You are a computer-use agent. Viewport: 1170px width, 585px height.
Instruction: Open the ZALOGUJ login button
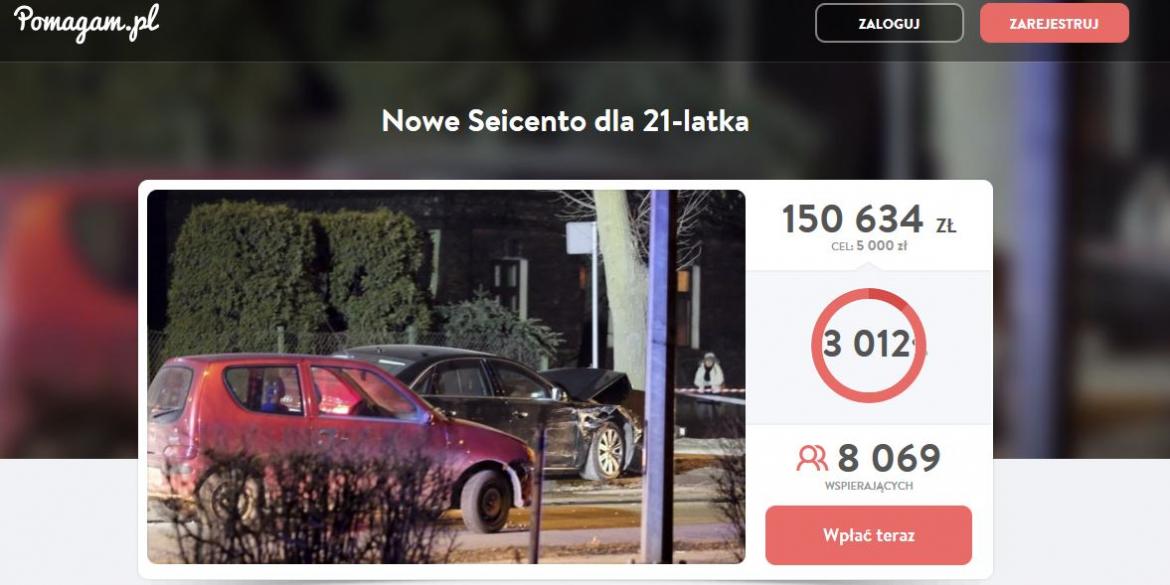889,23
